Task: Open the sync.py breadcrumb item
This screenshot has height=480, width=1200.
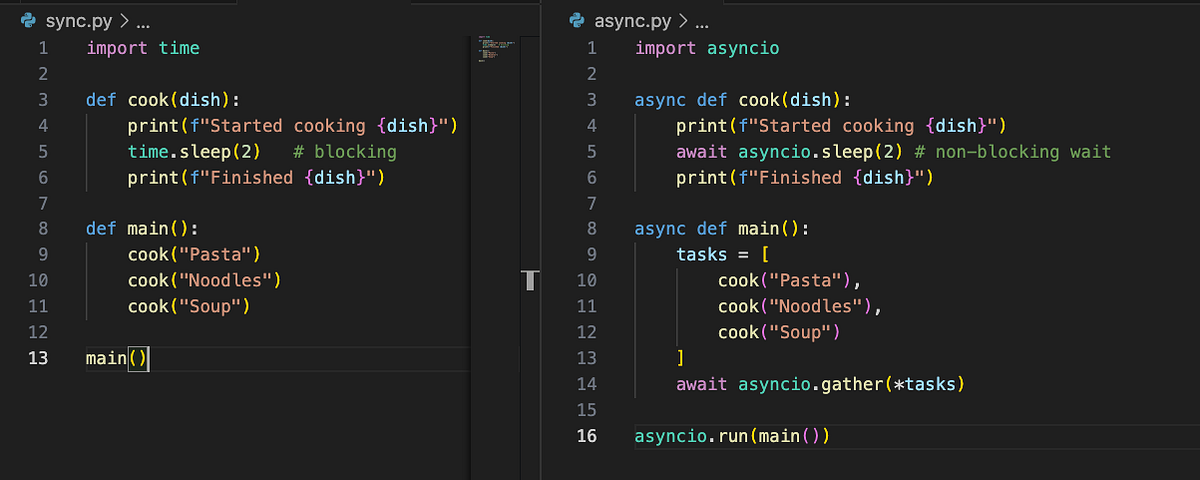Action: coord(78,20)
